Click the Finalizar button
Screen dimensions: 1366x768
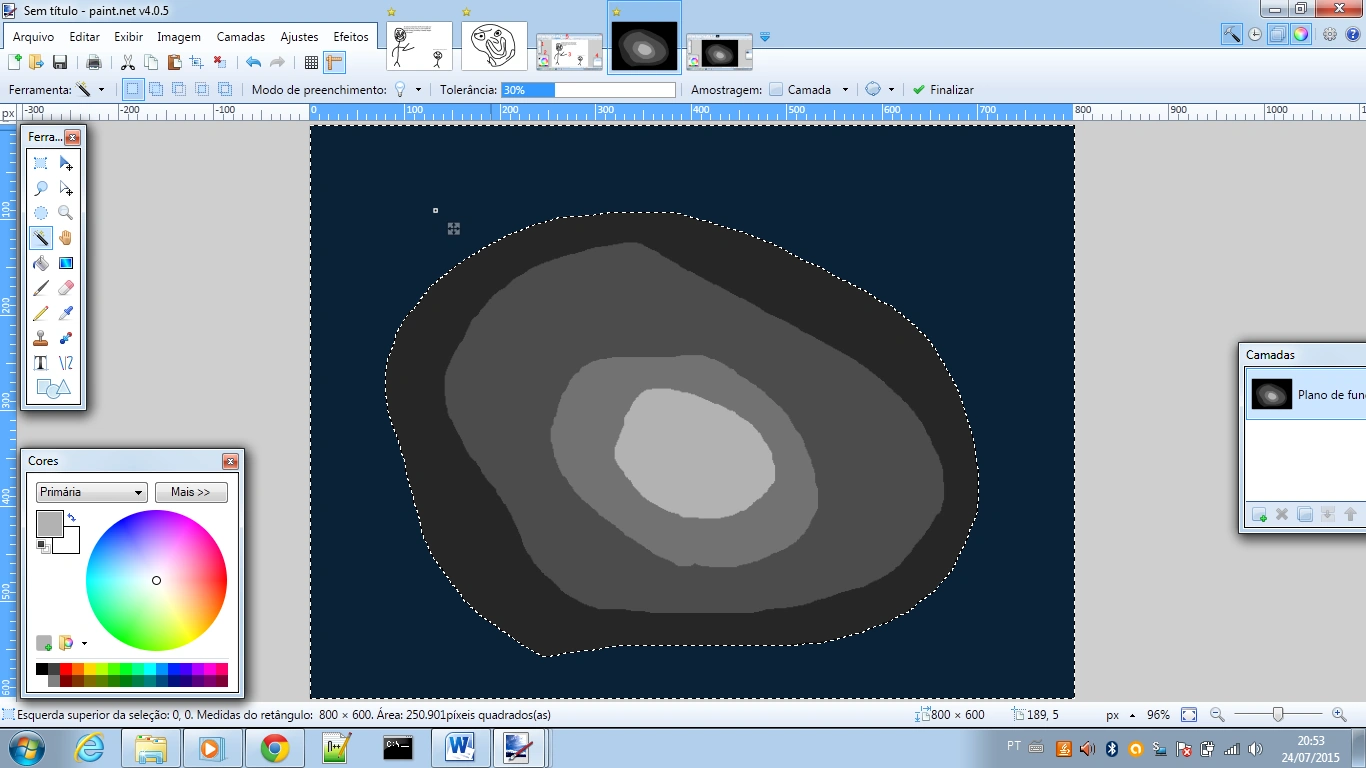click(x=943, y=89)
